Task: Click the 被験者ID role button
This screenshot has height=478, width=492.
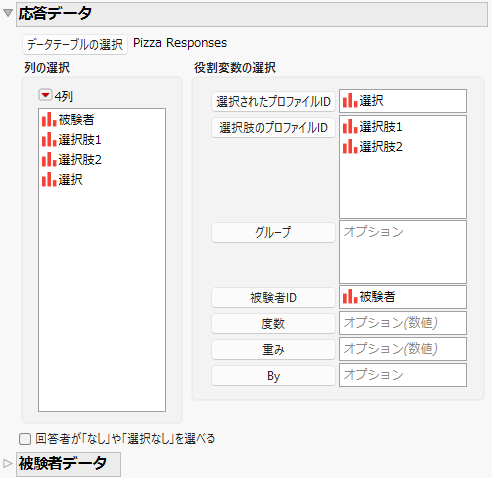Action: click(x=273, y=297)
